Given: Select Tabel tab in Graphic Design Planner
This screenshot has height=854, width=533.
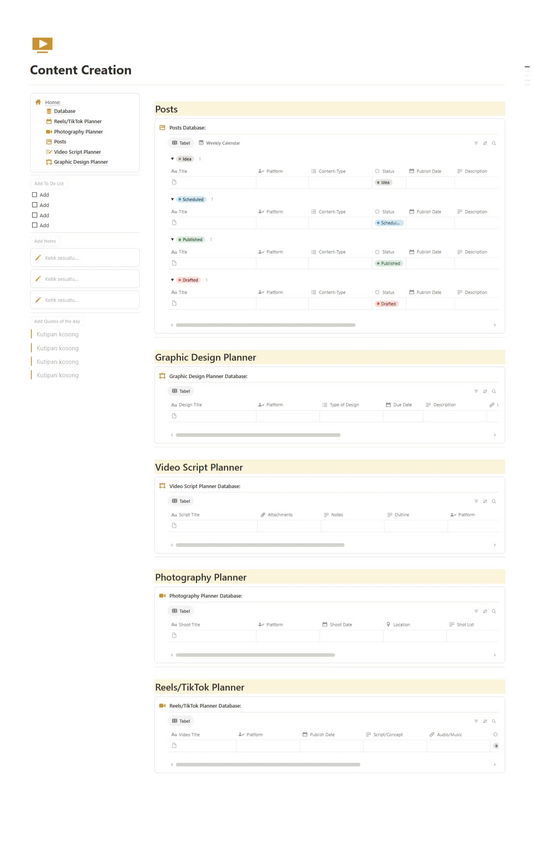Looking at the screenshot, I should [181, 391].
